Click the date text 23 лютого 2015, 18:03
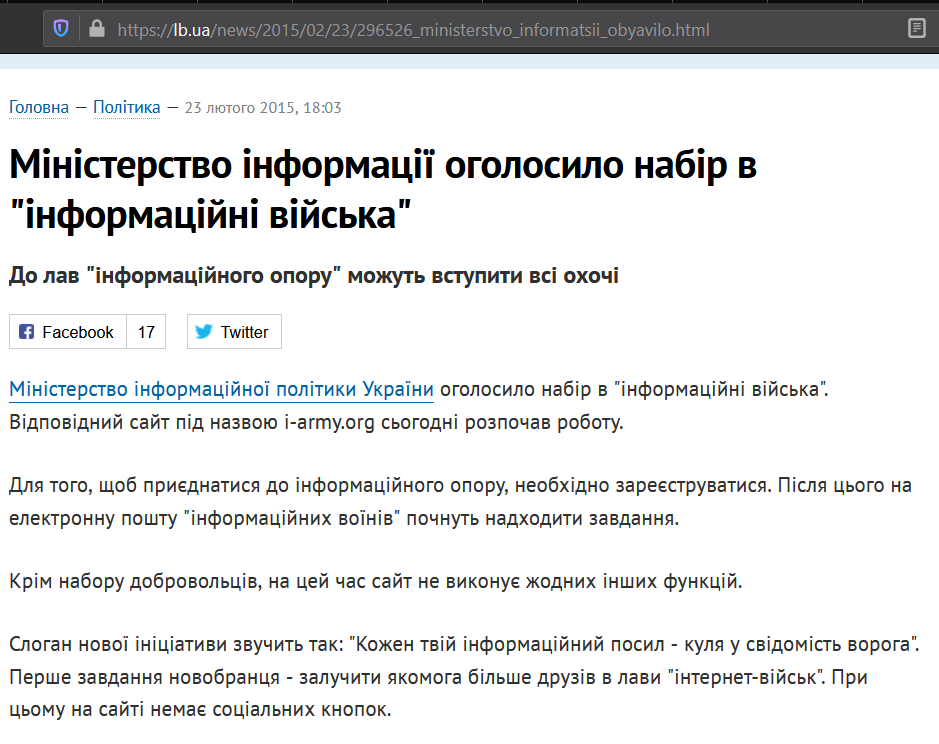Screen dimensions: 939x744 [263, 108]
